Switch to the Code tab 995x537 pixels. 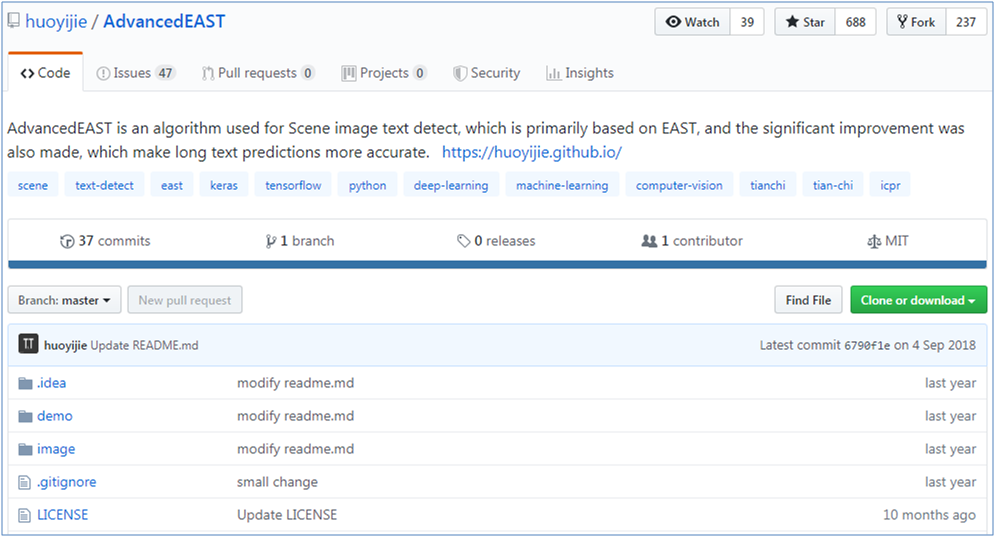pos(45,73)
